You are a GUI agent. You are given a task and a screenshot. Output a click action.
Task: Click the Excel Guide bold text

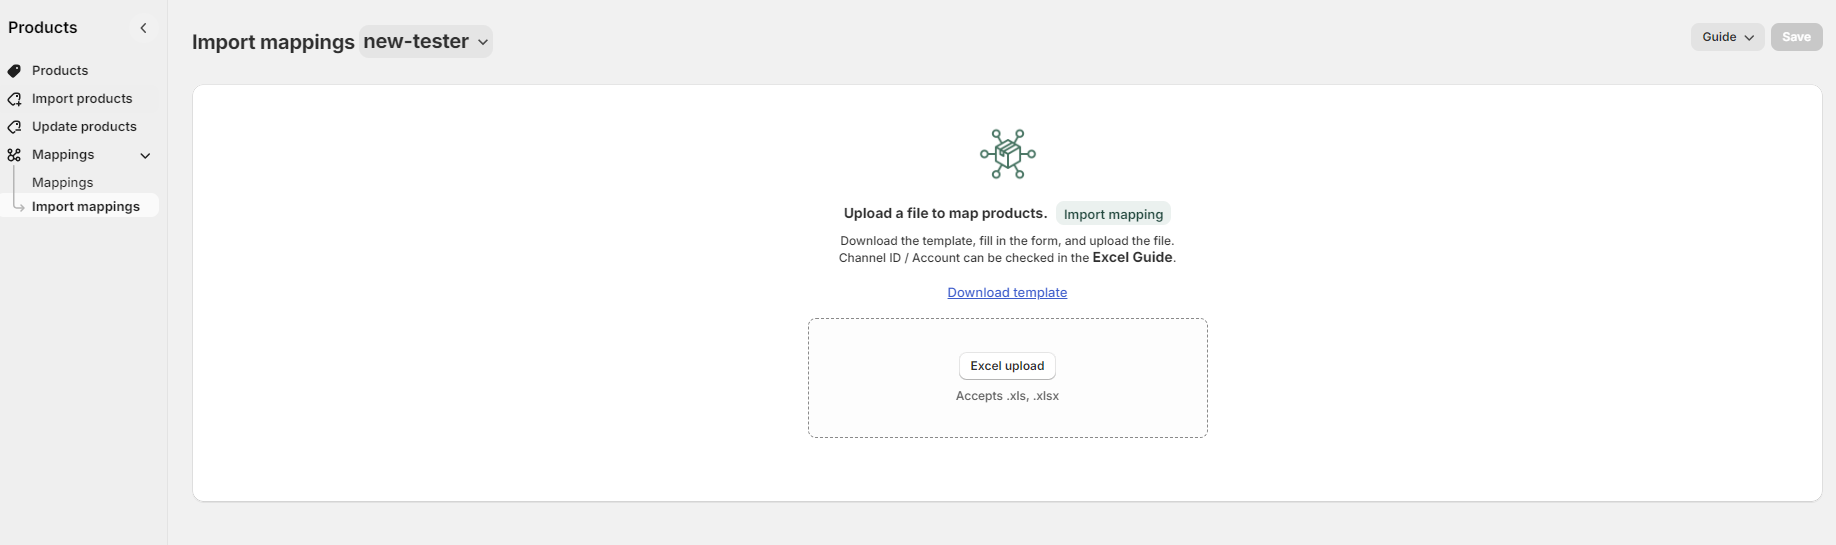point(1132,258)
